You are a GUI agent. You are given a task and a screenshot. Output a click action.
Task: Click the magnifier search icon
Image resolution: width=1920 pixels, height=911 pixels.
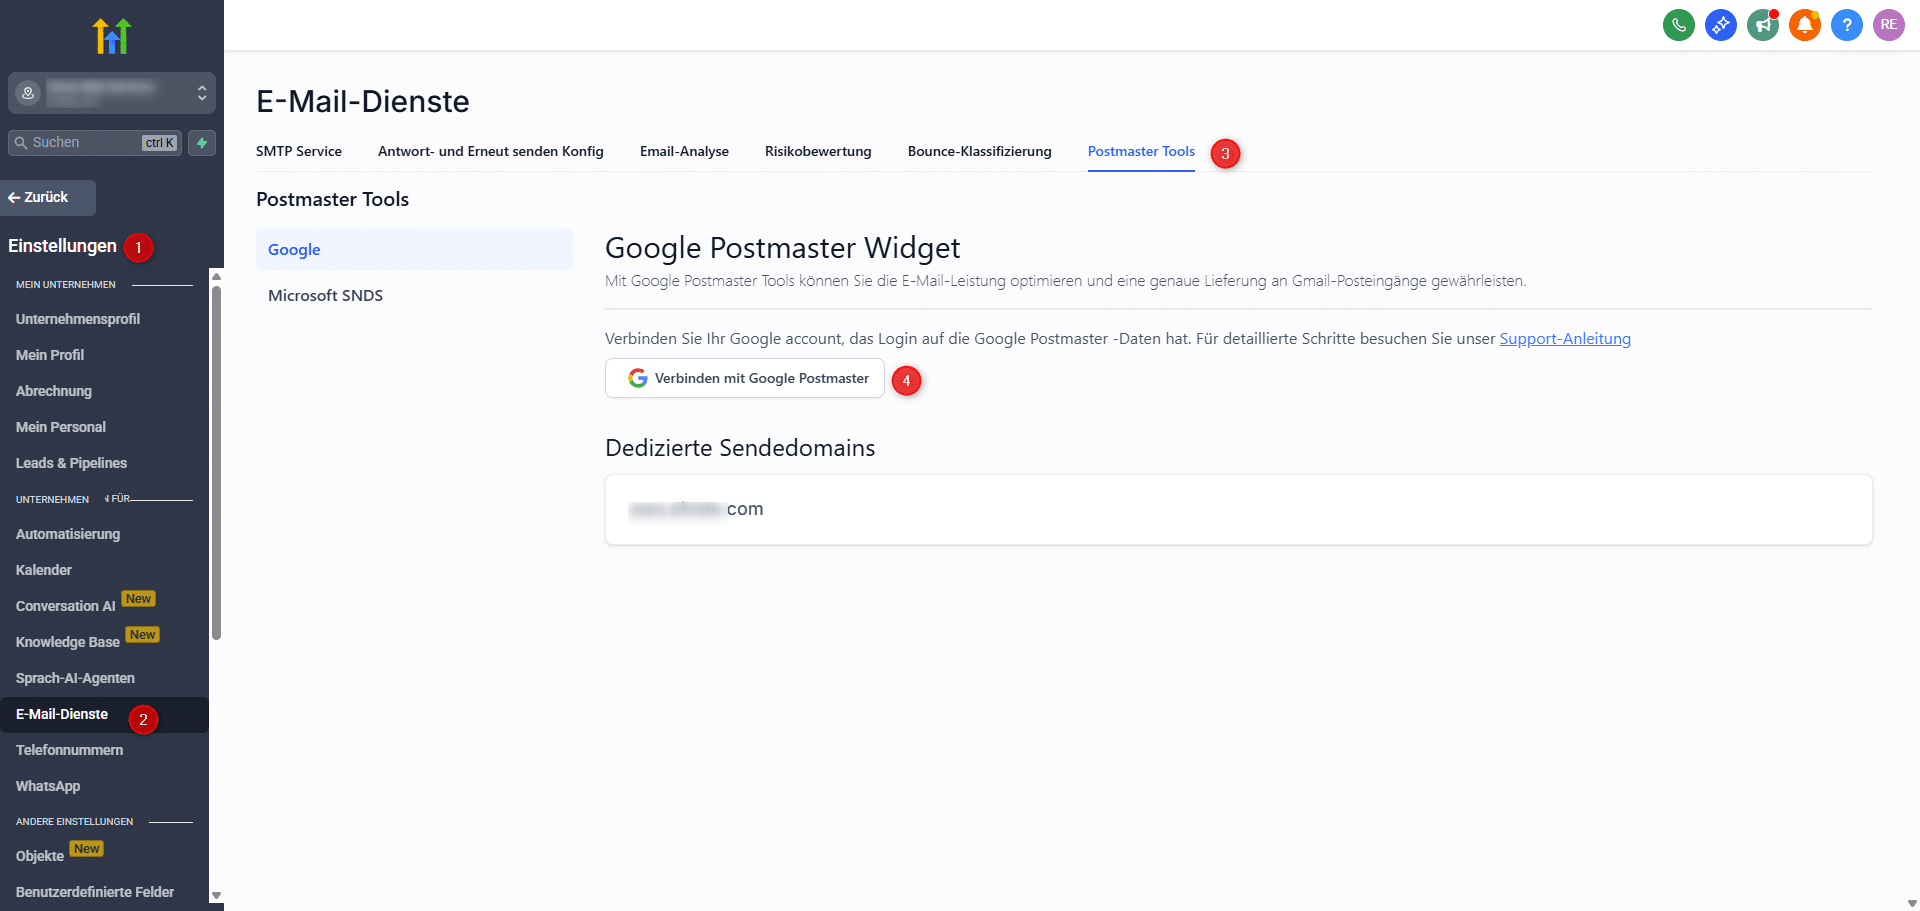click(20, 143)
